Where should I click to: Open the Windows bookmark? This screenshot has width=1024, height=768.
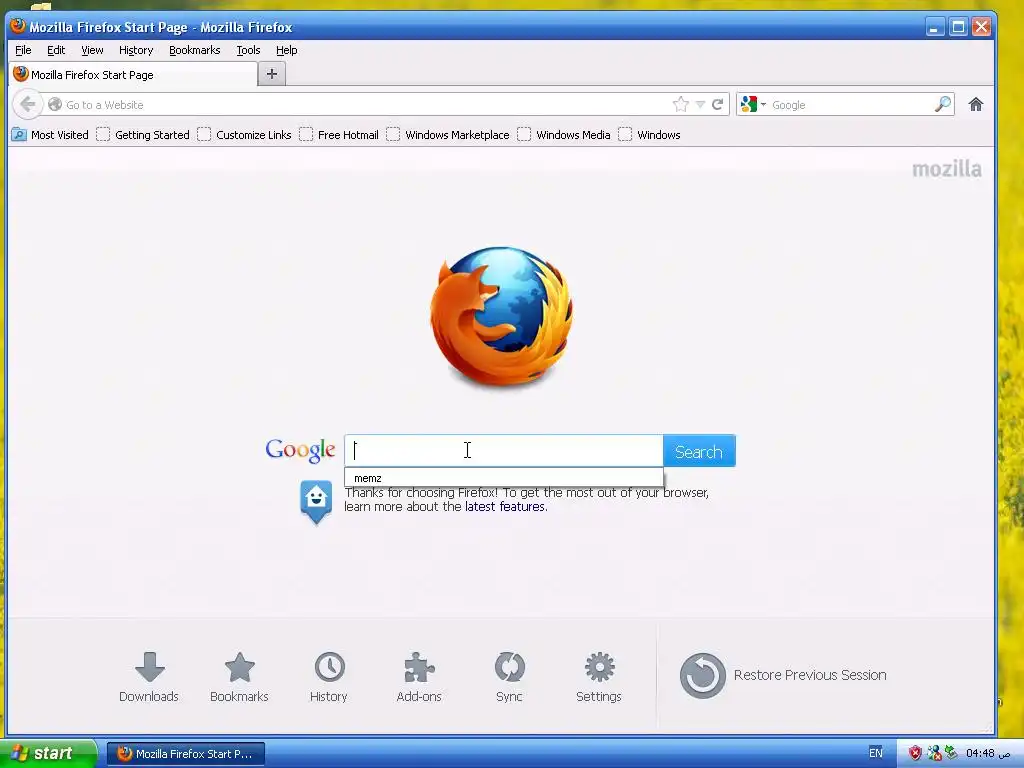(x=650, y=135)
